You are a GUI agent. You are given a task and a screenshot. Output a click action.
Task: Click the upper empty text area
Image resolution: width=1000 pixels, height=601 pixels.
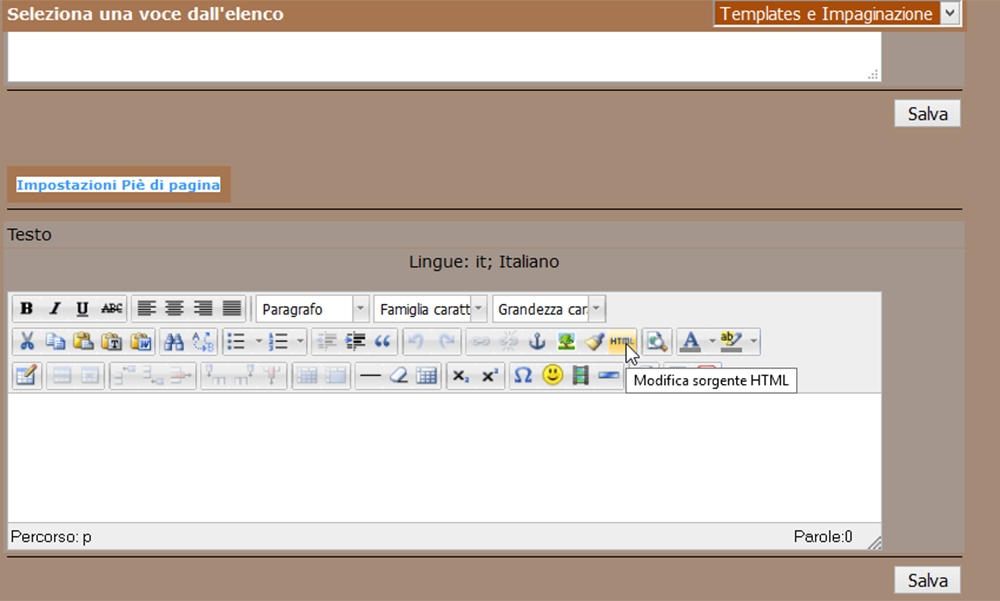[445, 56]
